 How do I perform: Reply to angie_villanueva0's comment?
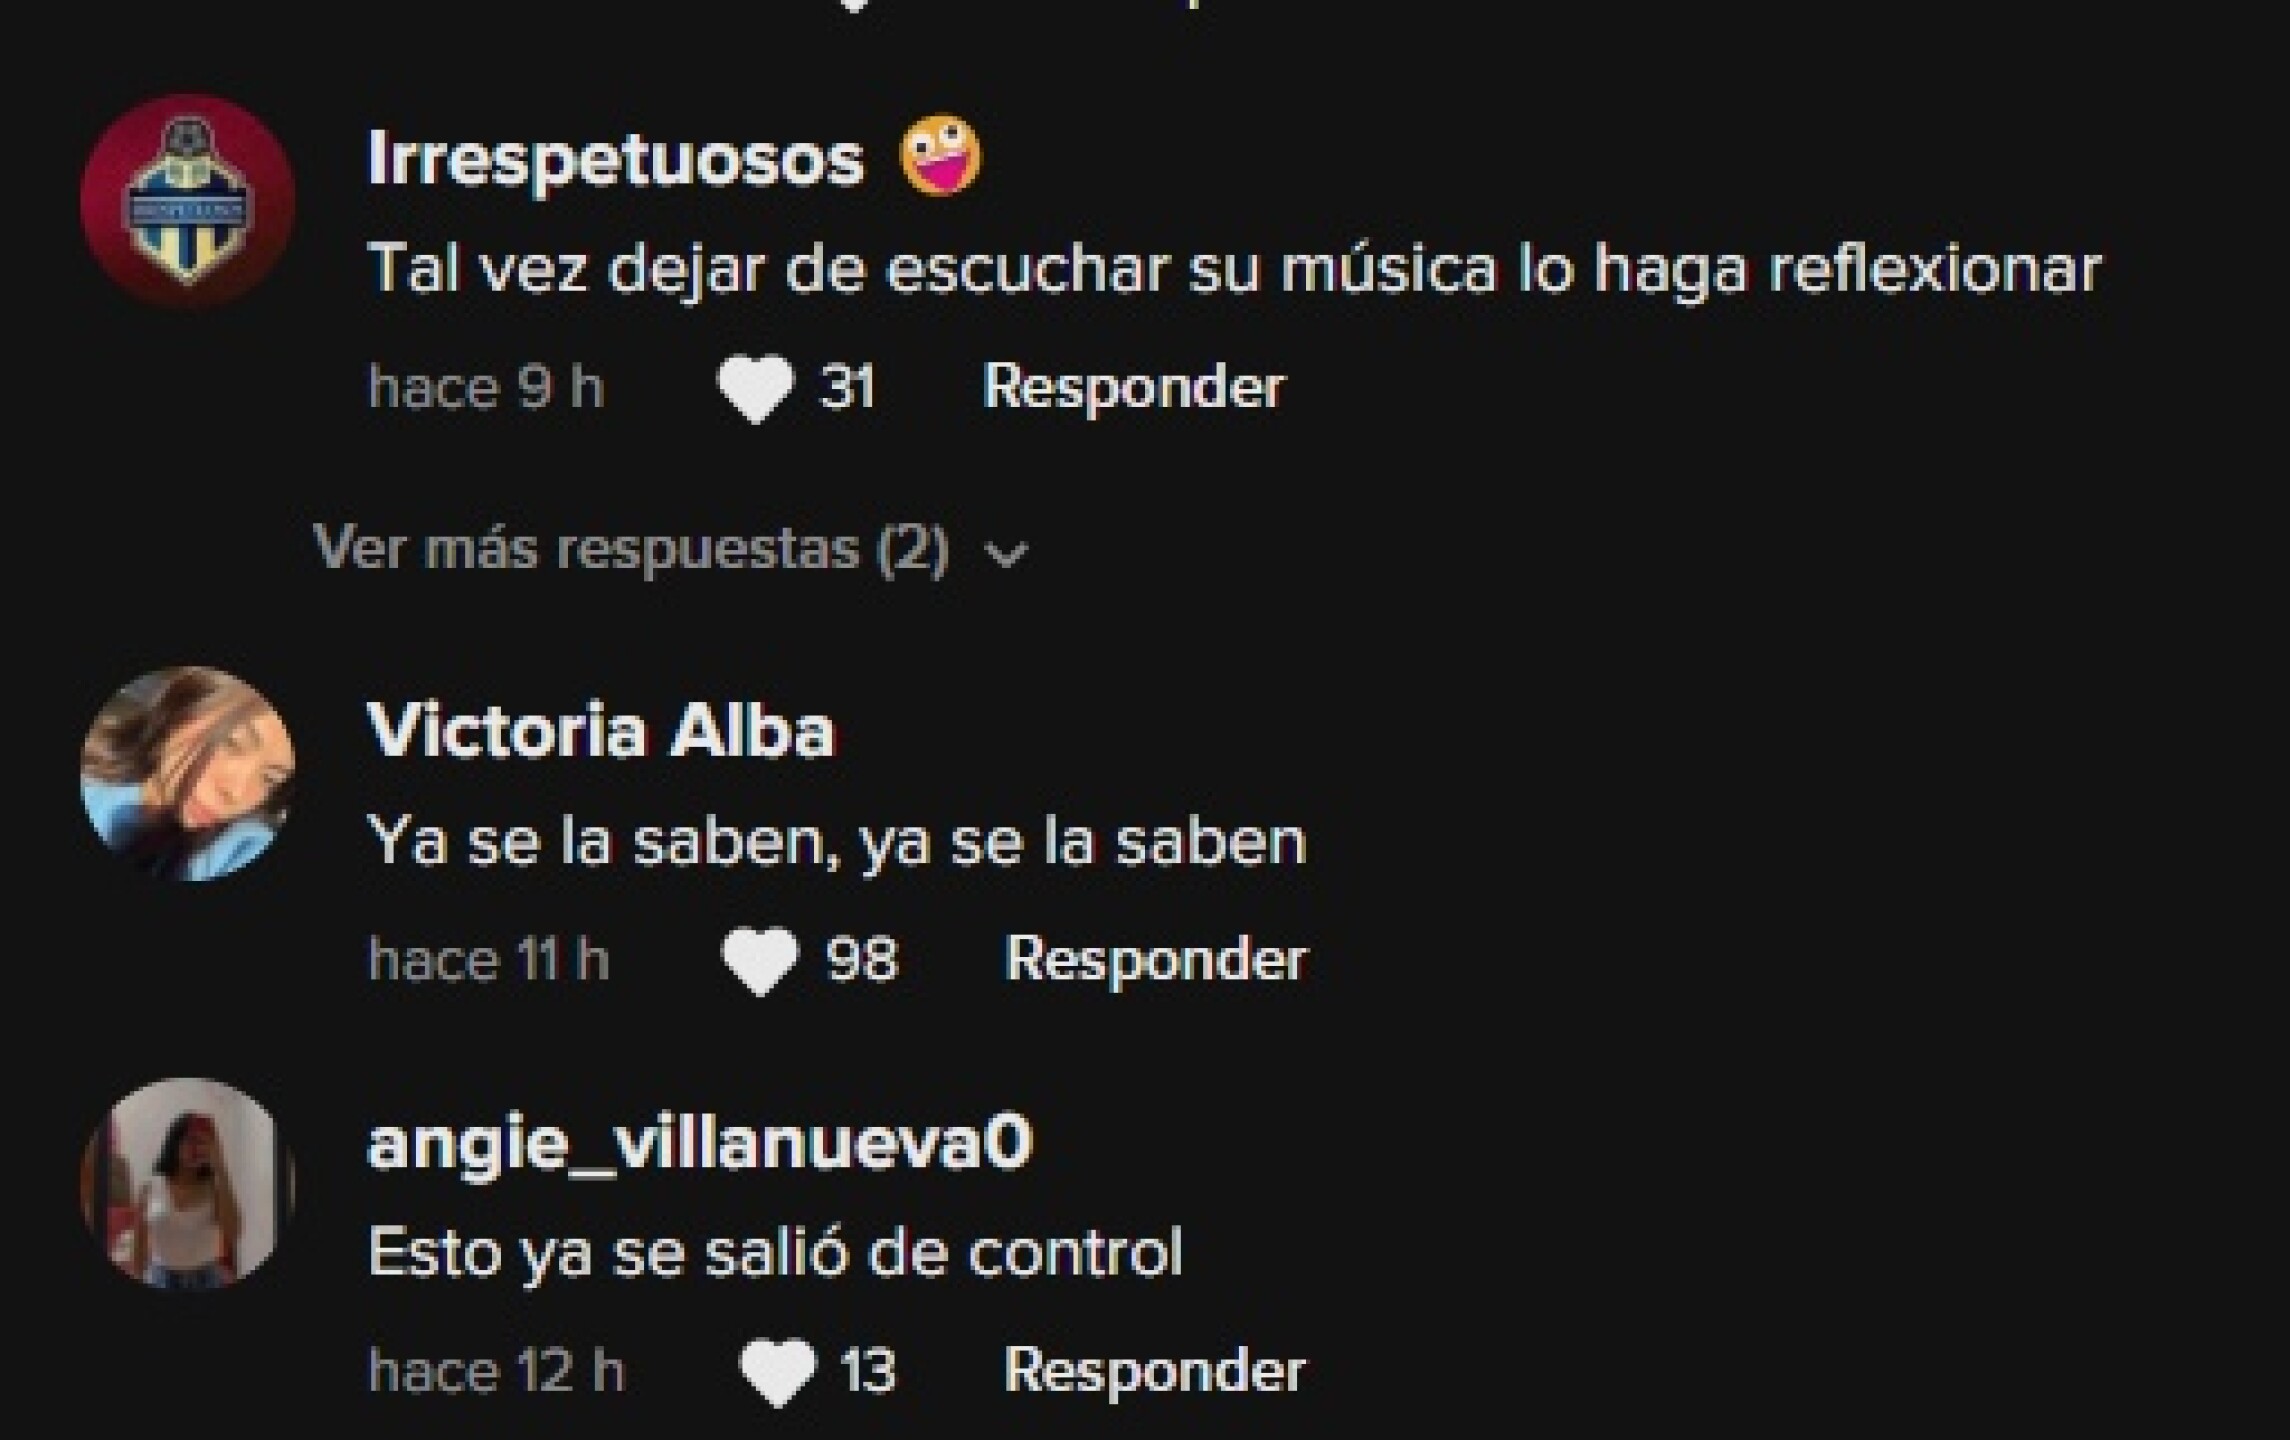(1154, 1371)
